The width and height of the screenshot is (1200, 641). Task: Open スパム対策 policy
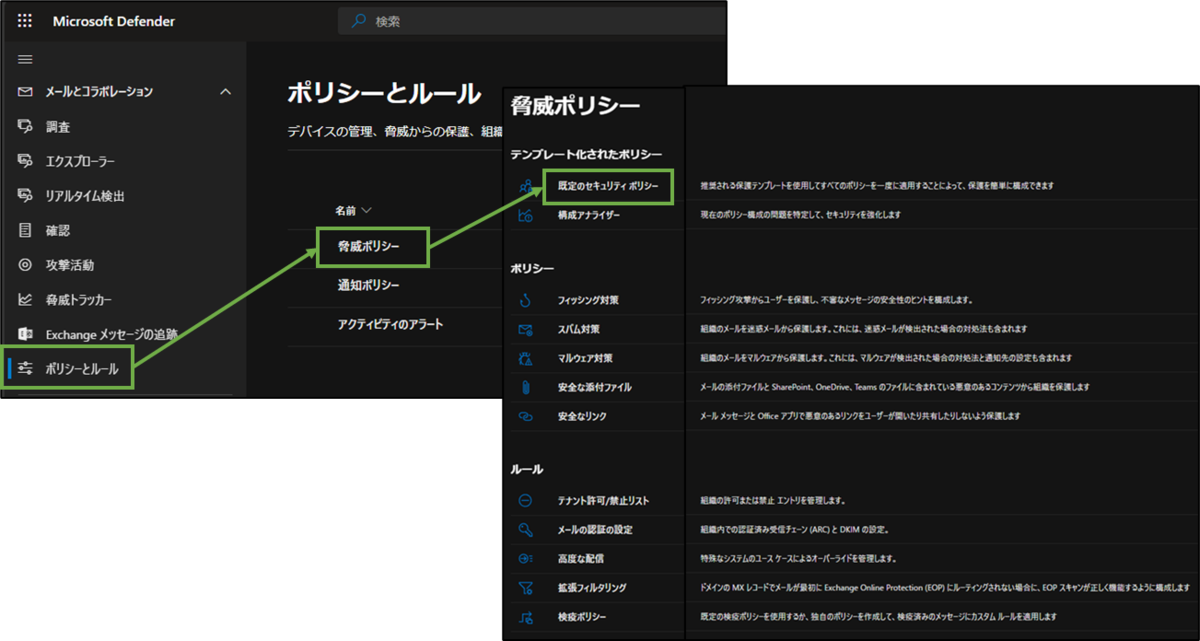(x=579, y=329)
